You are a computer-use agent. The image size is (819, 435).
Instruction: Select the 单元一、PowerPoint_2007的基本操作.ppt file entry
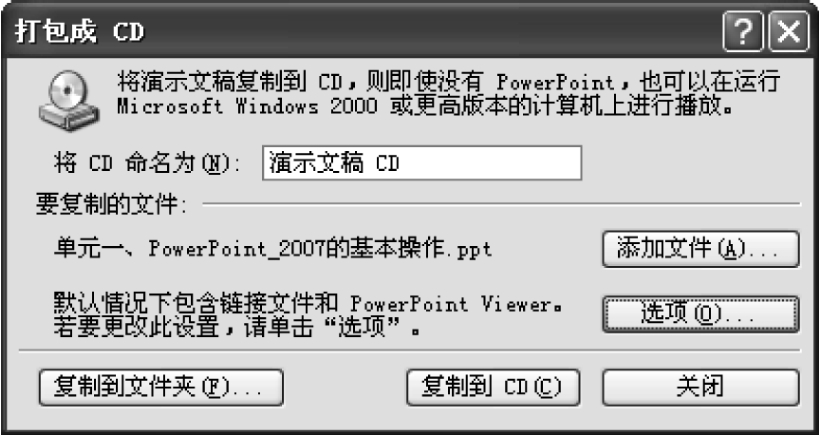[x=273, y=249]
